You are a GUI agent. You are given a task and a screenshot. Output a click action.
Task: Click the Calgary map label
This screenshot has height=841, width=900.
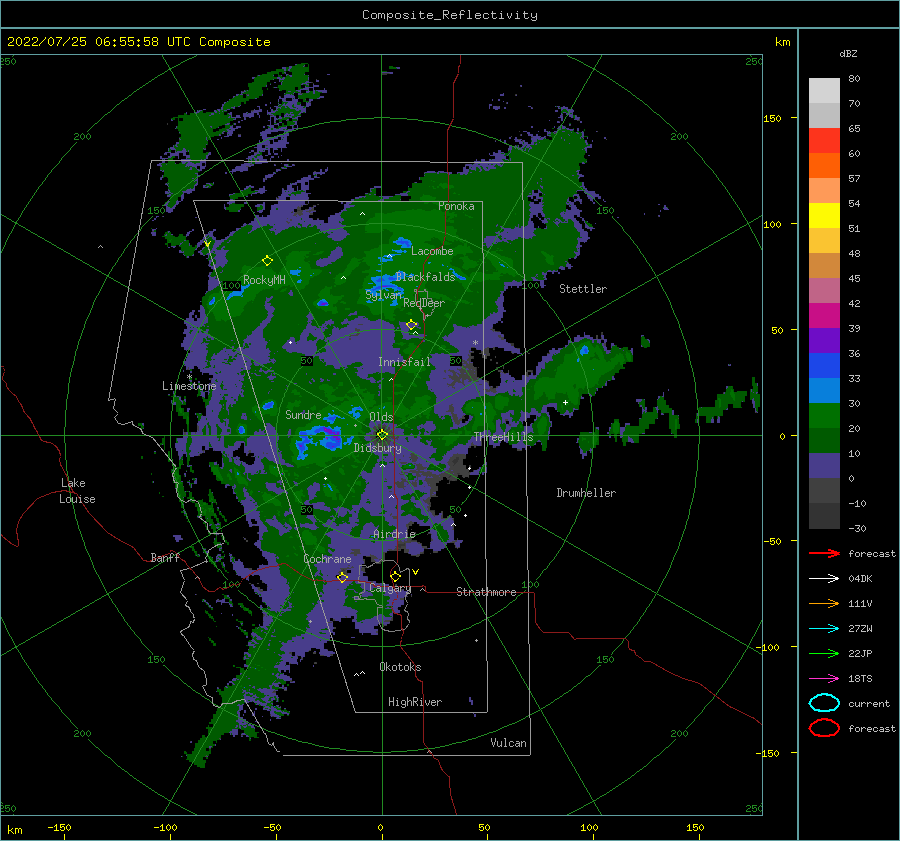tap(390, 588)
